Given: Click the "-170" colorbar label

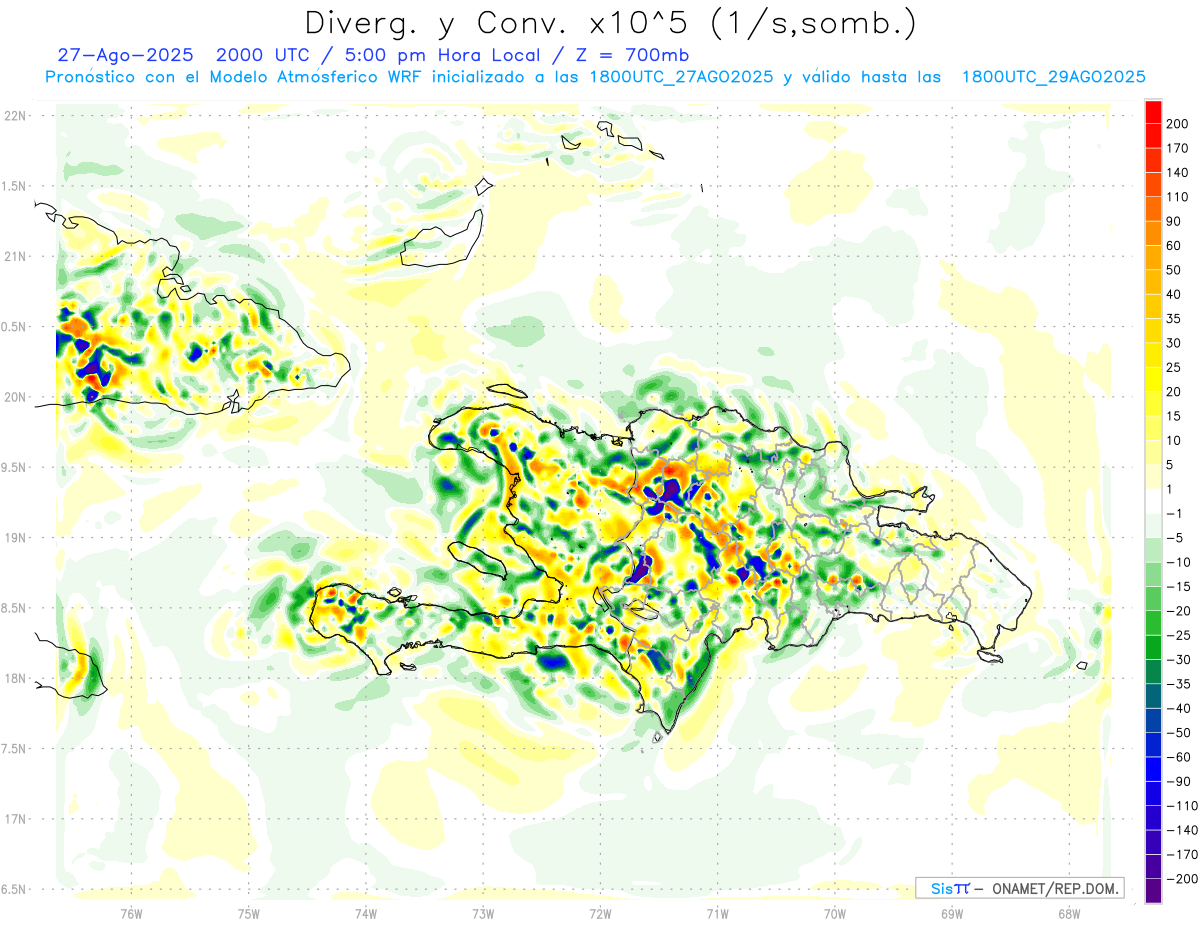Looking at the screenshot, I should click(1183, 854).
